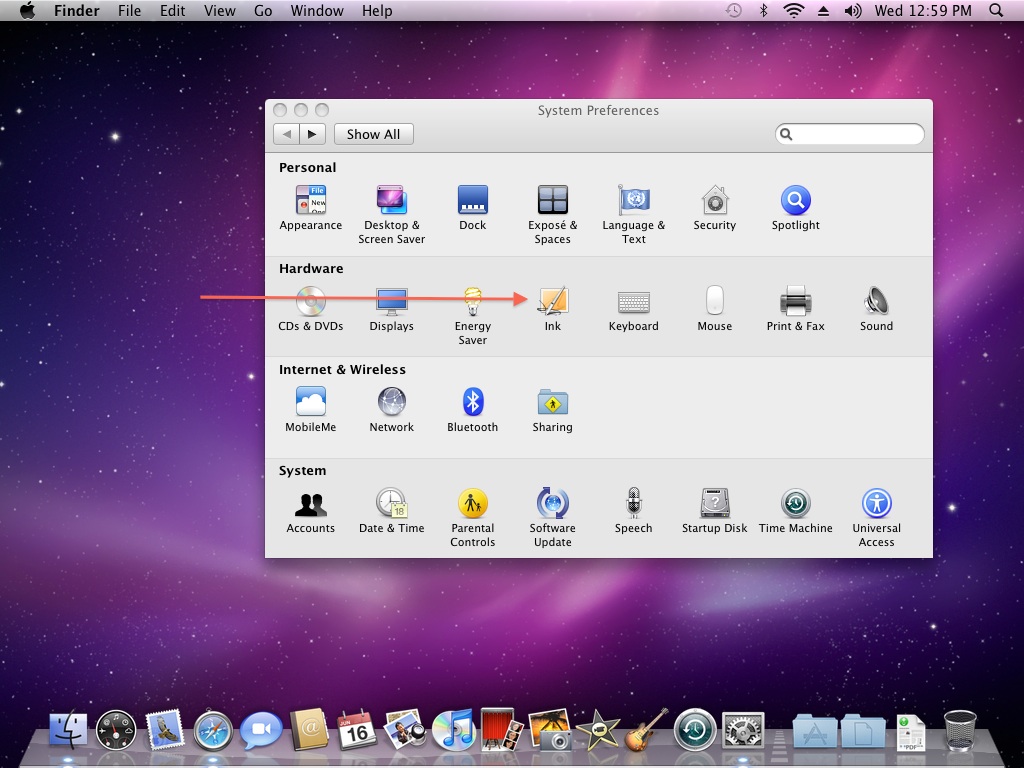The image size is (1024, 768).
Task: Open Energy Saver preferences
Action: click(472, 316)
